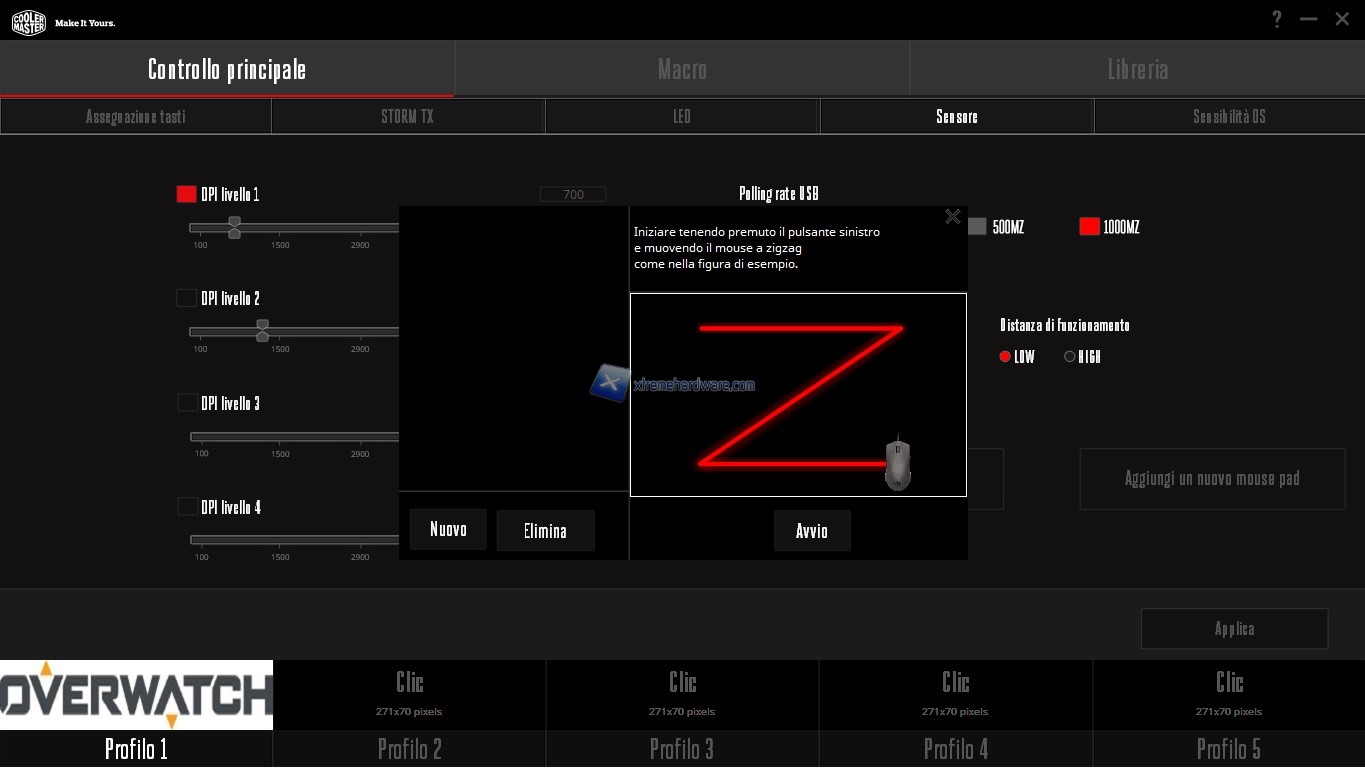Select the Overwatch Profilo 1 thumbnail
The height and width of the screenshot is (768, 1365).
pyautogui.click(x=136, y=695)
